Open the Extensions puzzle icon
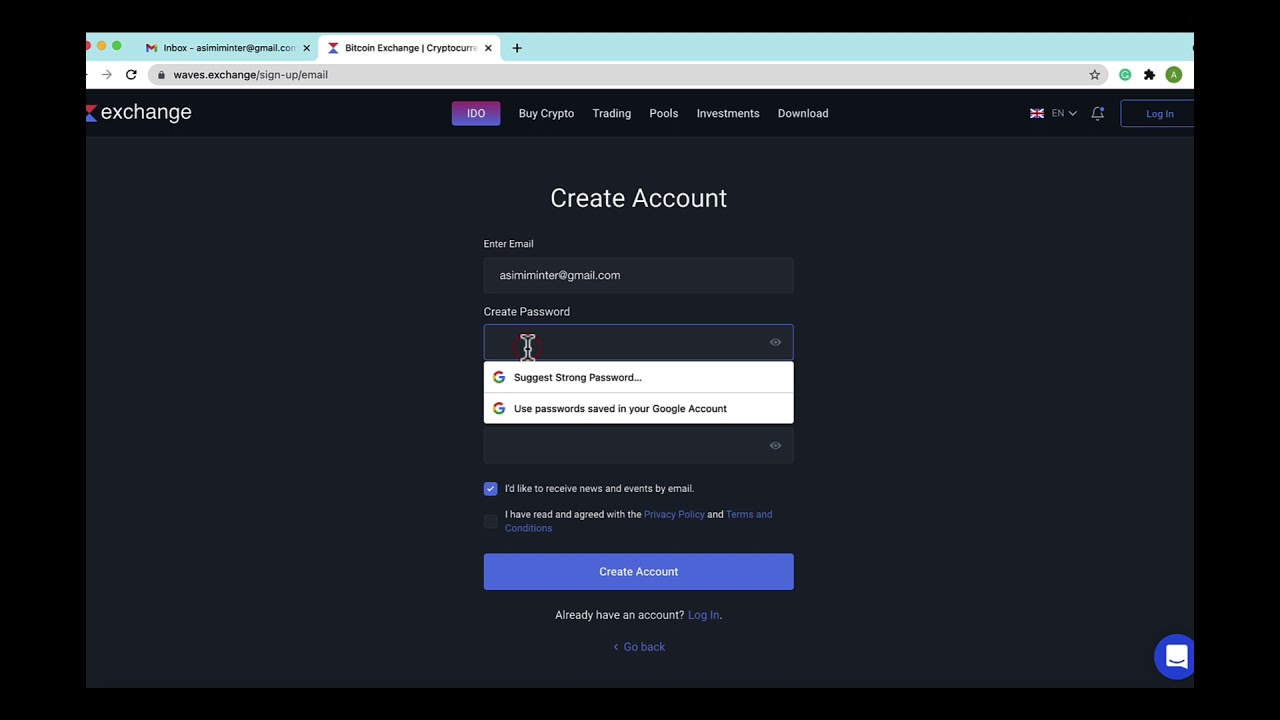 pos(1149,75)
